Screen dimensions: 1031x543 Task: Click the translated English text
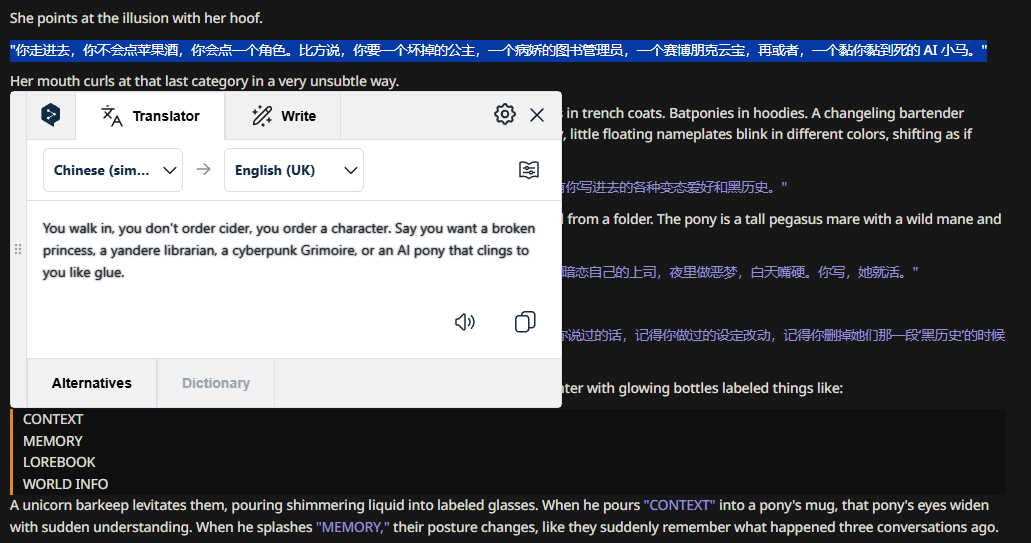tap(289, 250)
